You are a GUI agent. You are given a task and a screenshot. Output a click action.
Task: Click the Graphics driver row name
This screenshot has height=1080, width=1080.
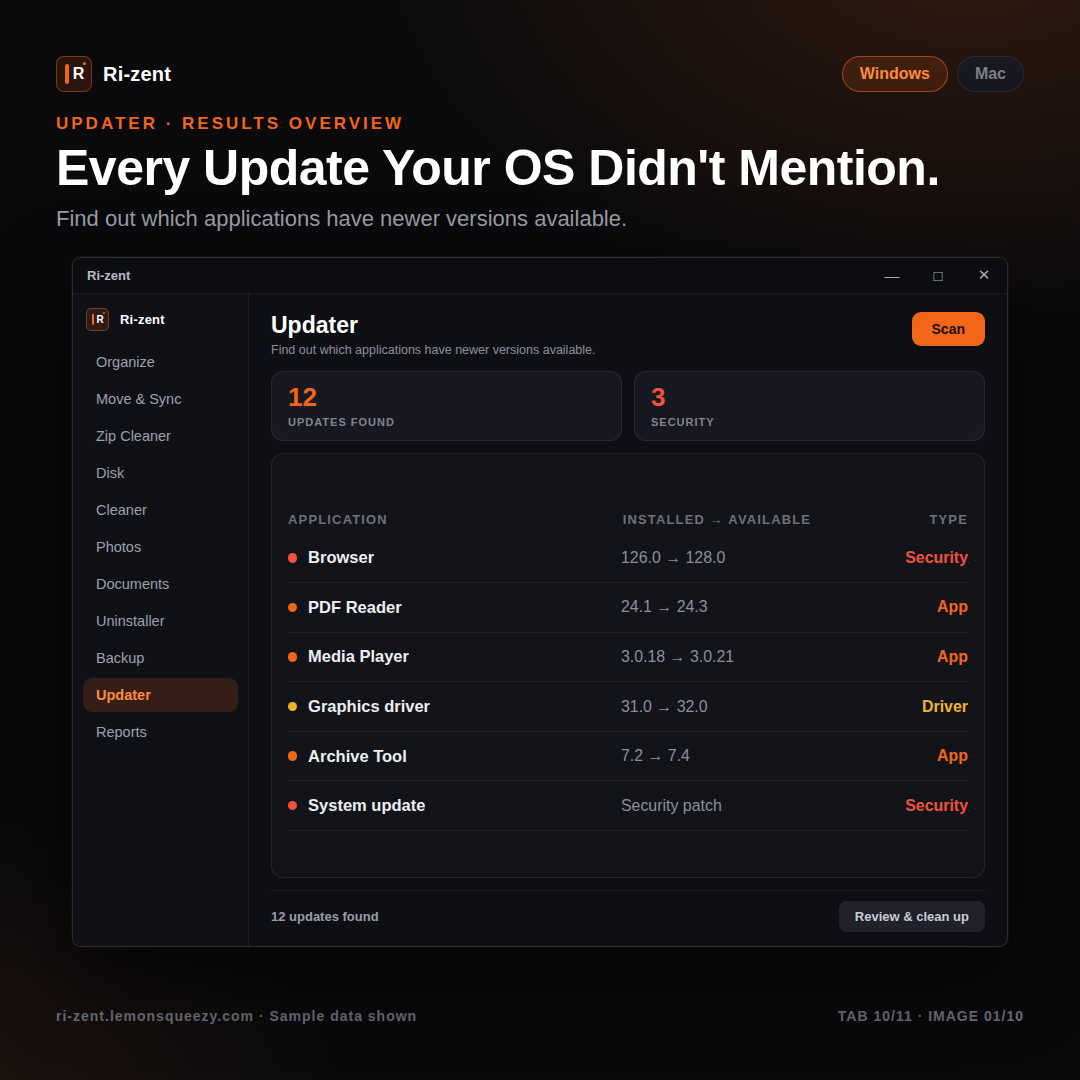(x=368, y=707)
